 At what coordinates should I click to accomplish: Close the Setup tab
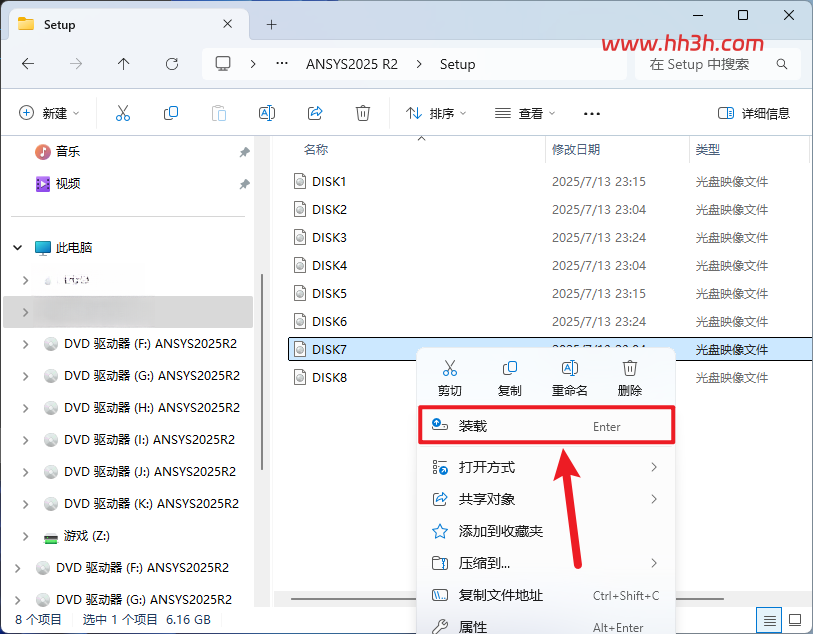pos(227,24)
